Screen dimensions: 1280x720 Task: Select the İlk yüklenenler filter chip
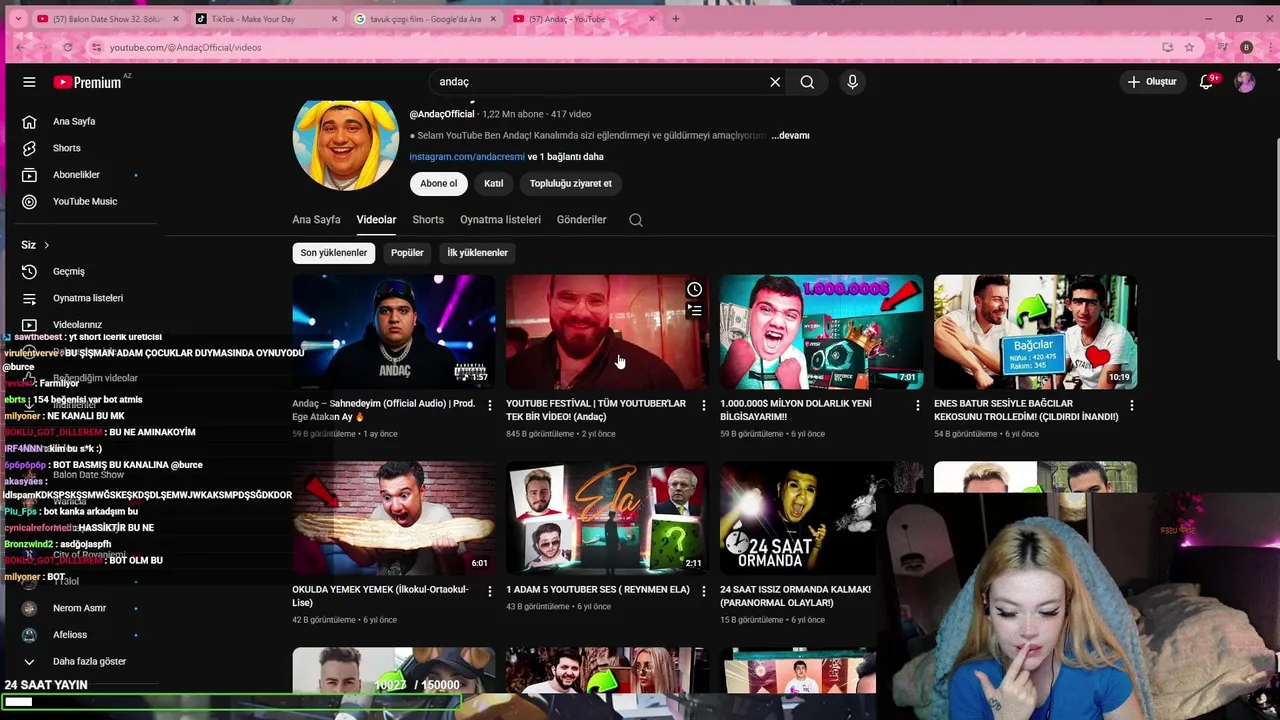(477, 253)
